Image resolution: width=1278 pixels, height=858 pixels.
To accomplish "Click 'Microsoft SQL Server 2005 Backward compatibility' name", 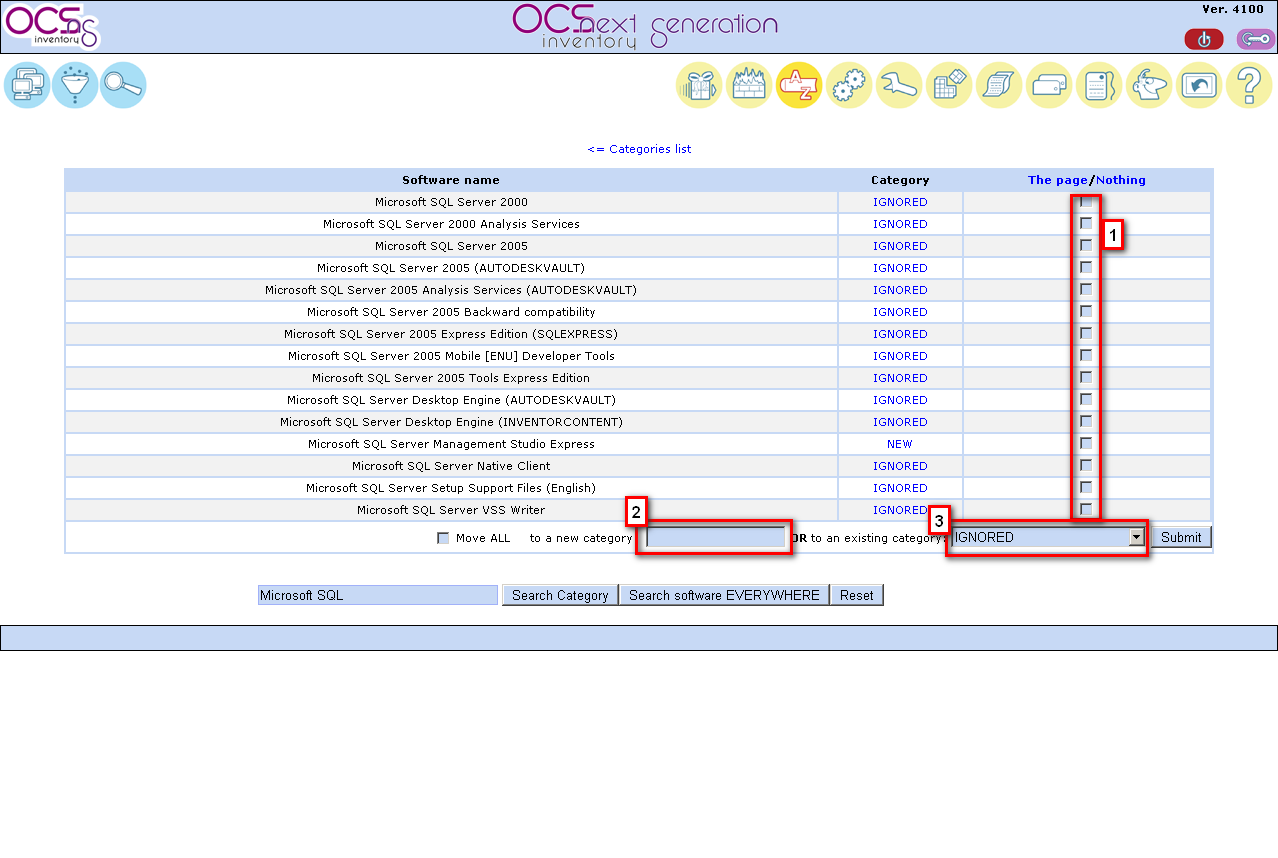I will tap(451, 312).
